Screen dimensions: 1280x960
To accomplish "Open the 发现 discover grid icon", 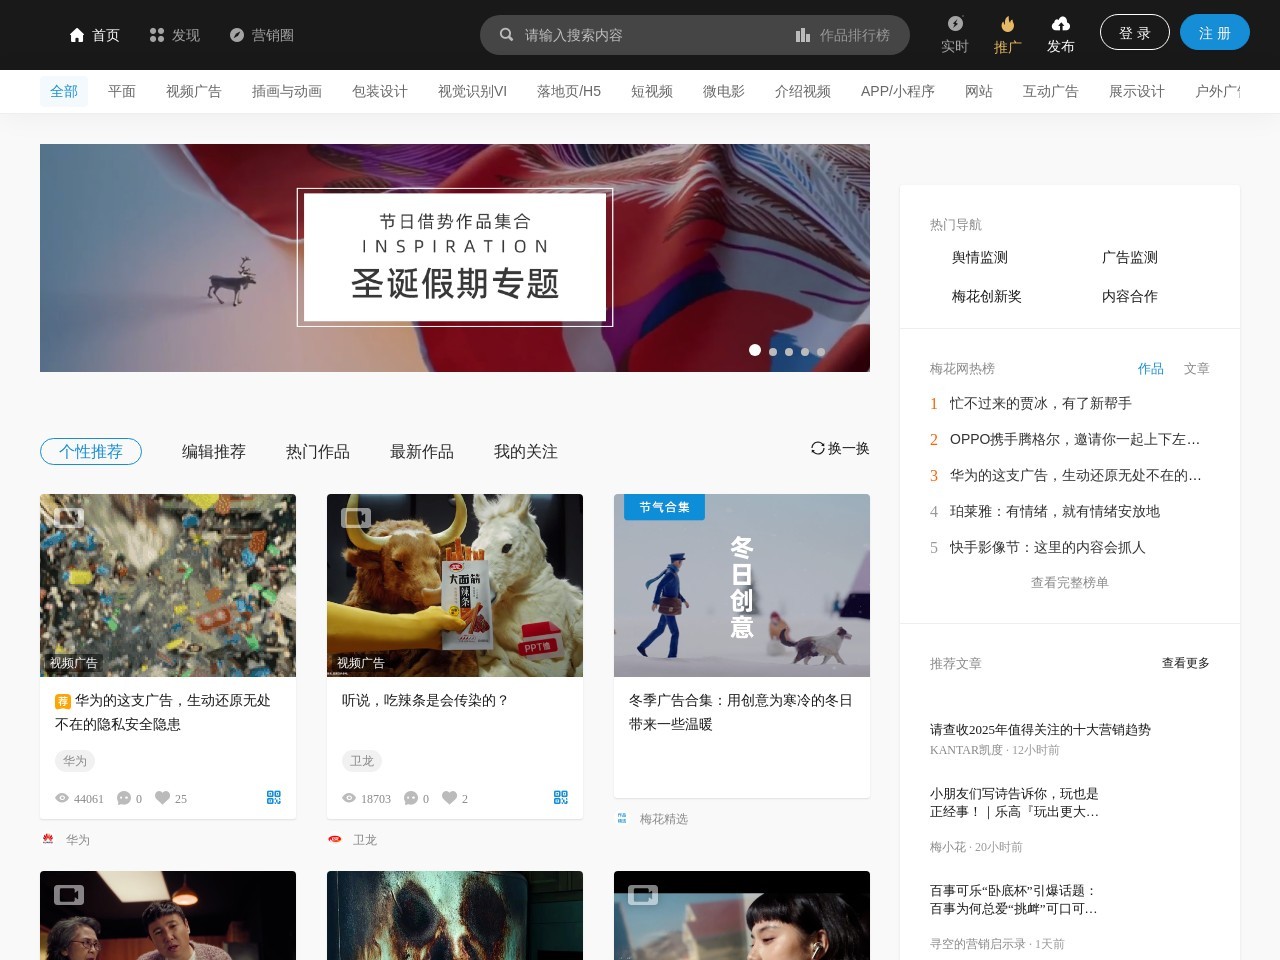I will pos(157,35).
